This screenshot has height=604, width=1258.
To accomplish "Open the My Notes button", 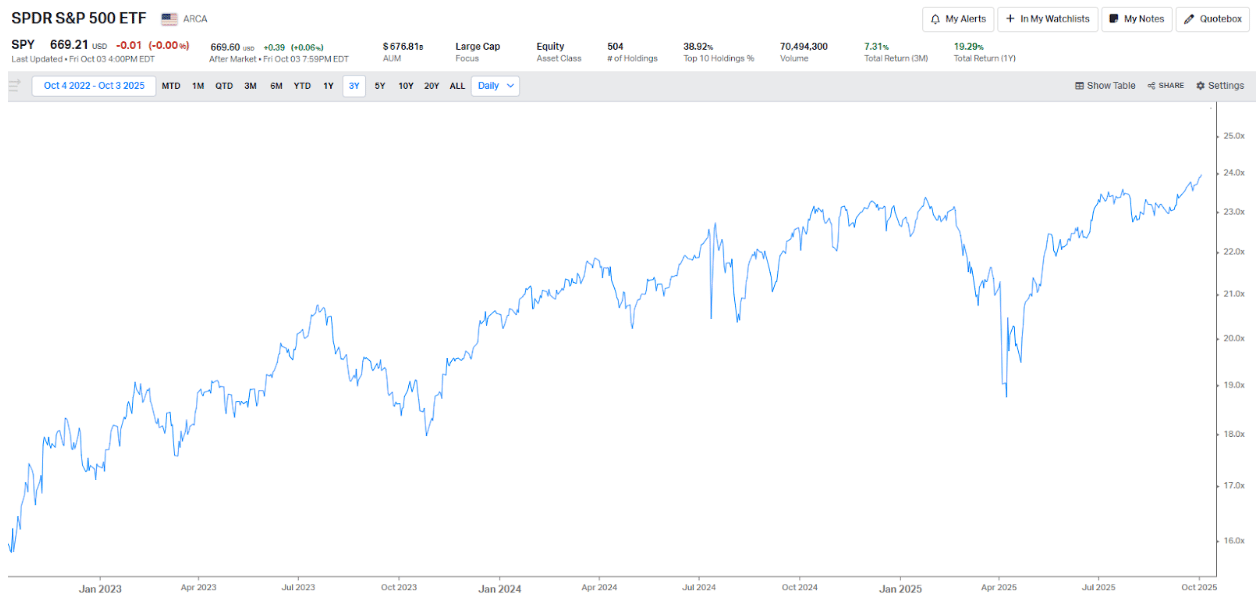I will pos(1137,19).
